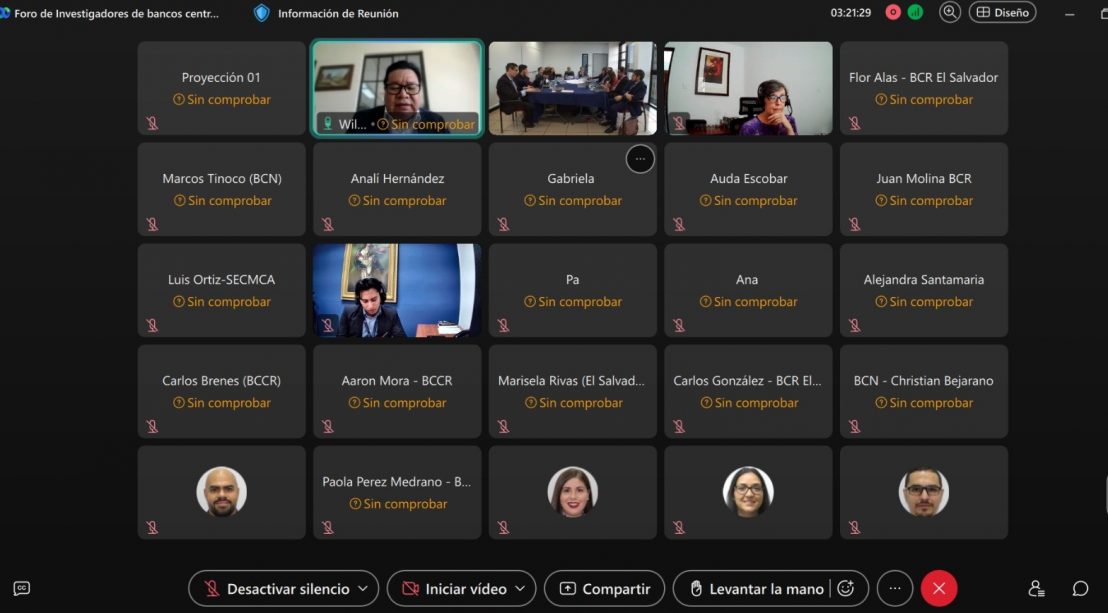Screen dimensions: 1108x613
Task: Click the green active mic on speaker tile
Action: (327, 124)
